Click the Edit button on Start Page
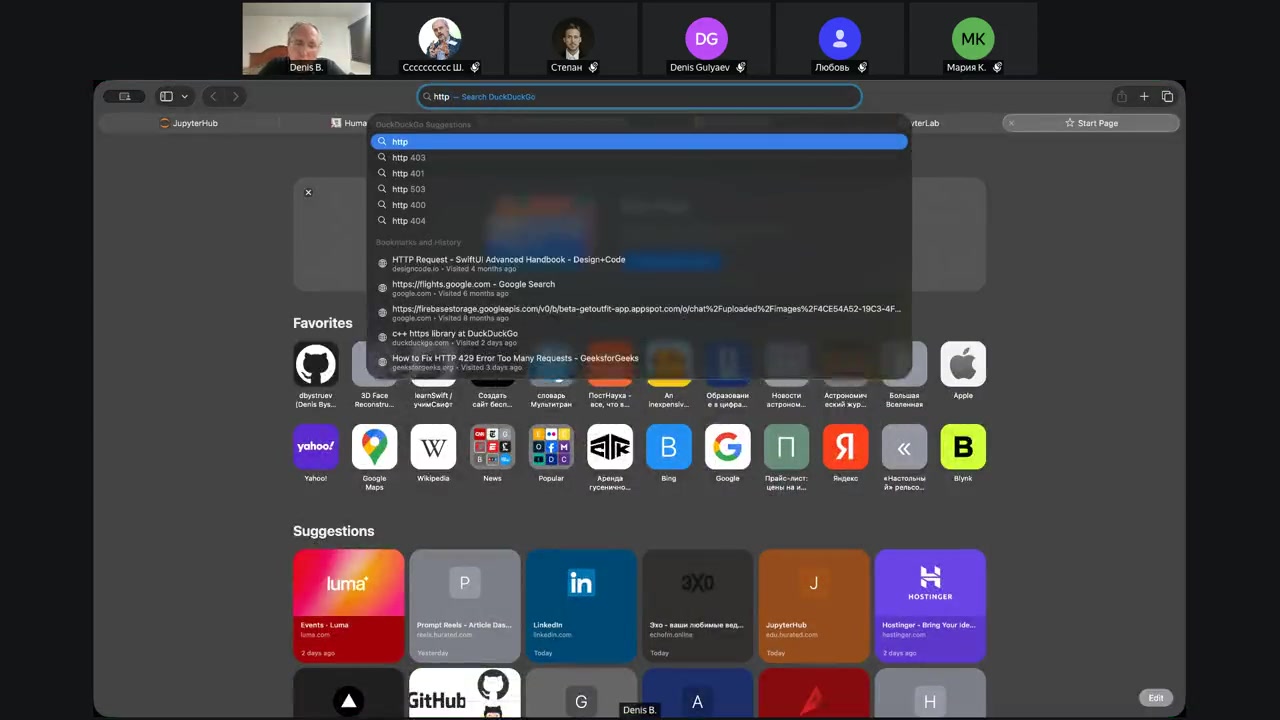The width and height of the screenshot is (1280, 720). [1155, 698]
